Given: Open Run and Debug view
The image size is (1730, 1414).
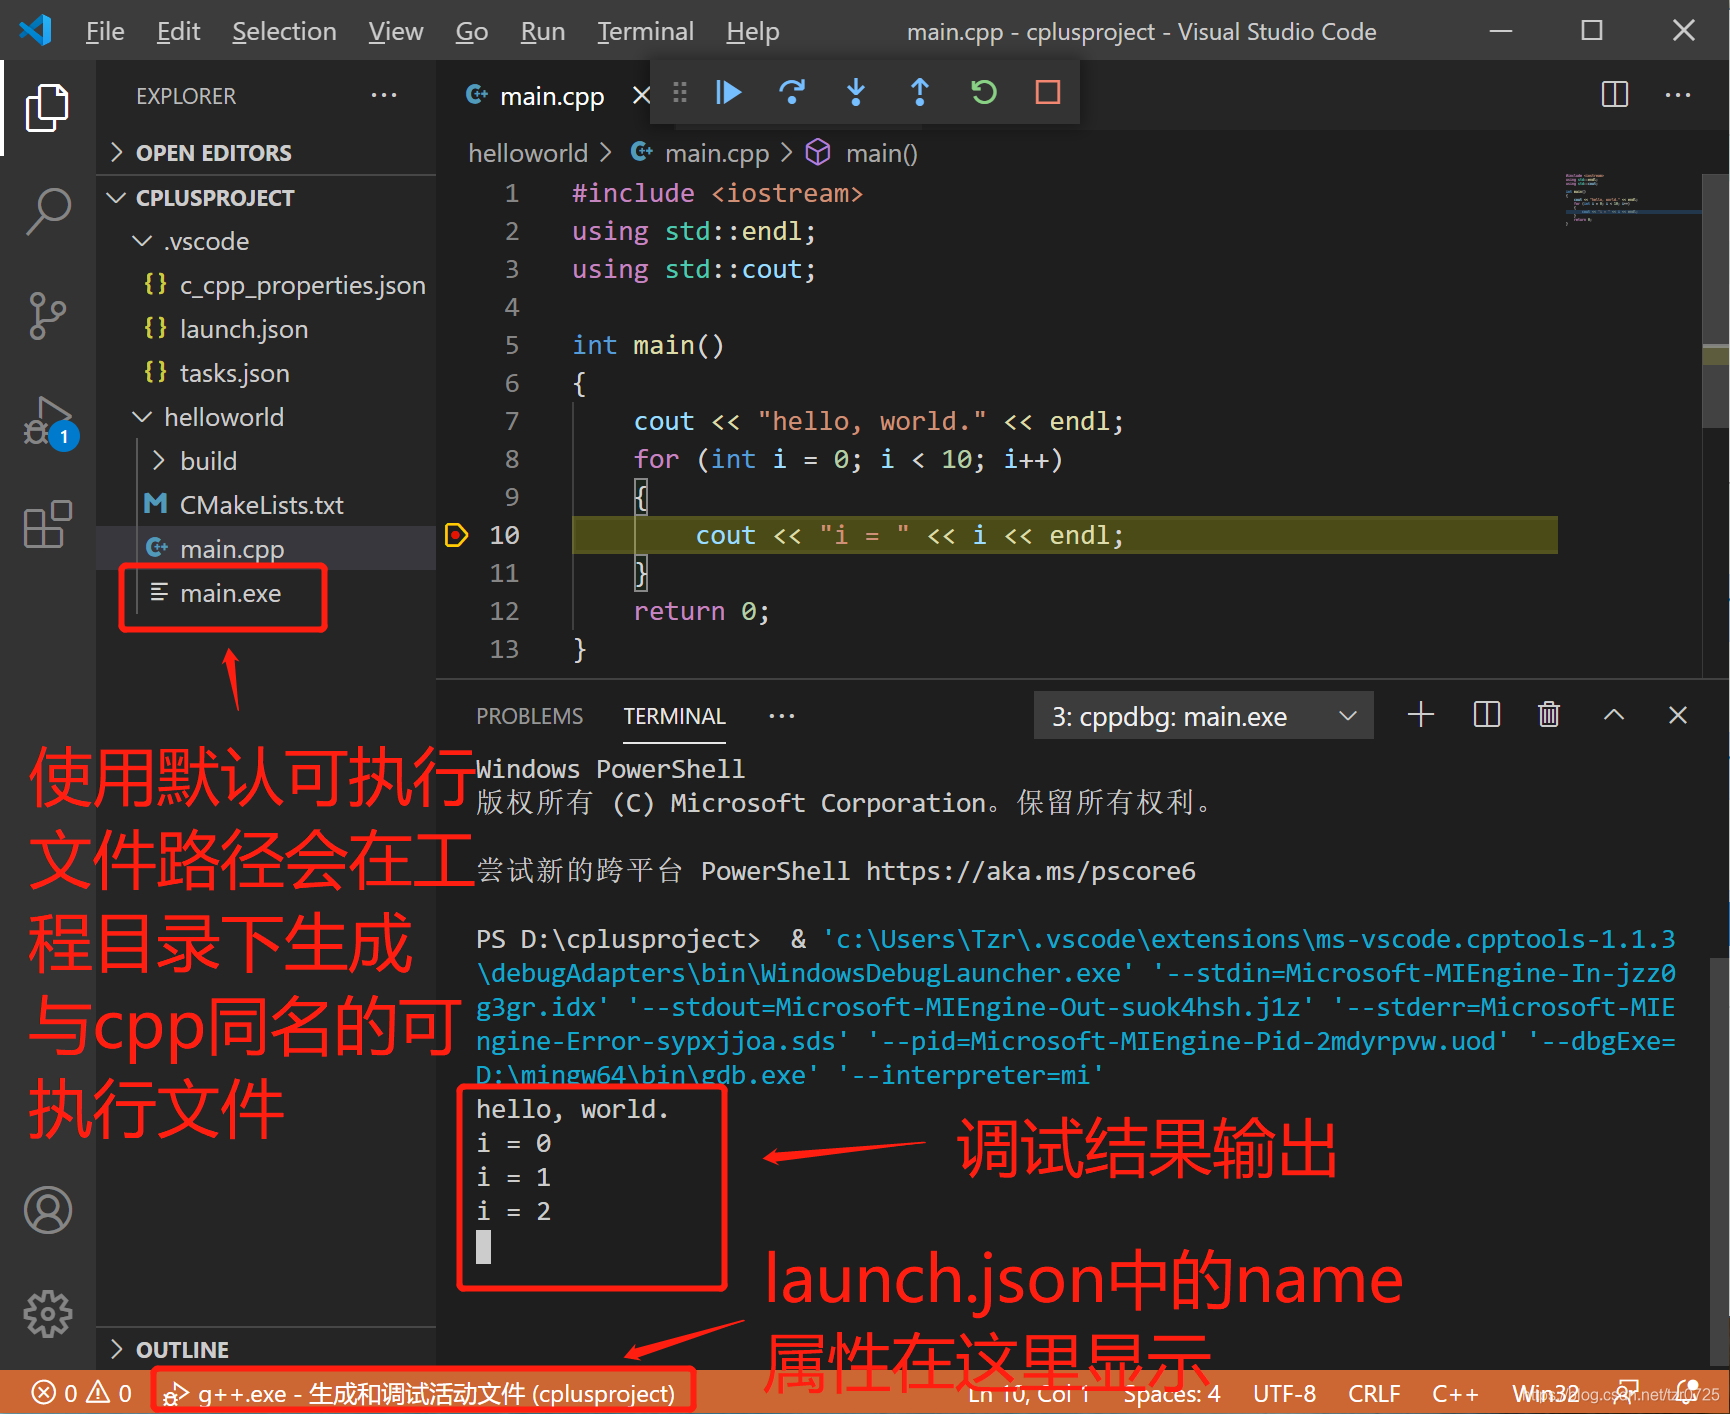Looking at the screenshot, I should click(47, 421).
